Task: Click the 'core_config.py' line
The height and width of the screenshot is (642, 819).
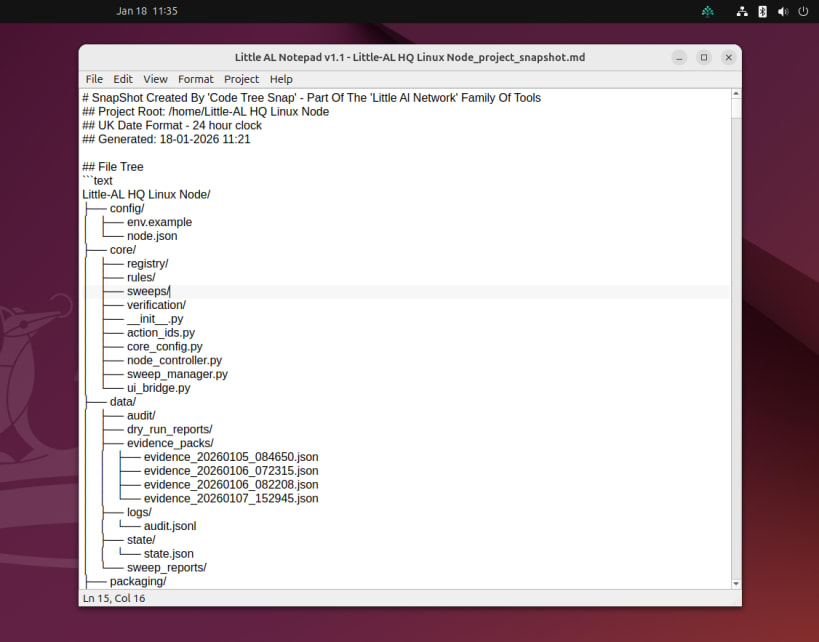Action: 165,347
